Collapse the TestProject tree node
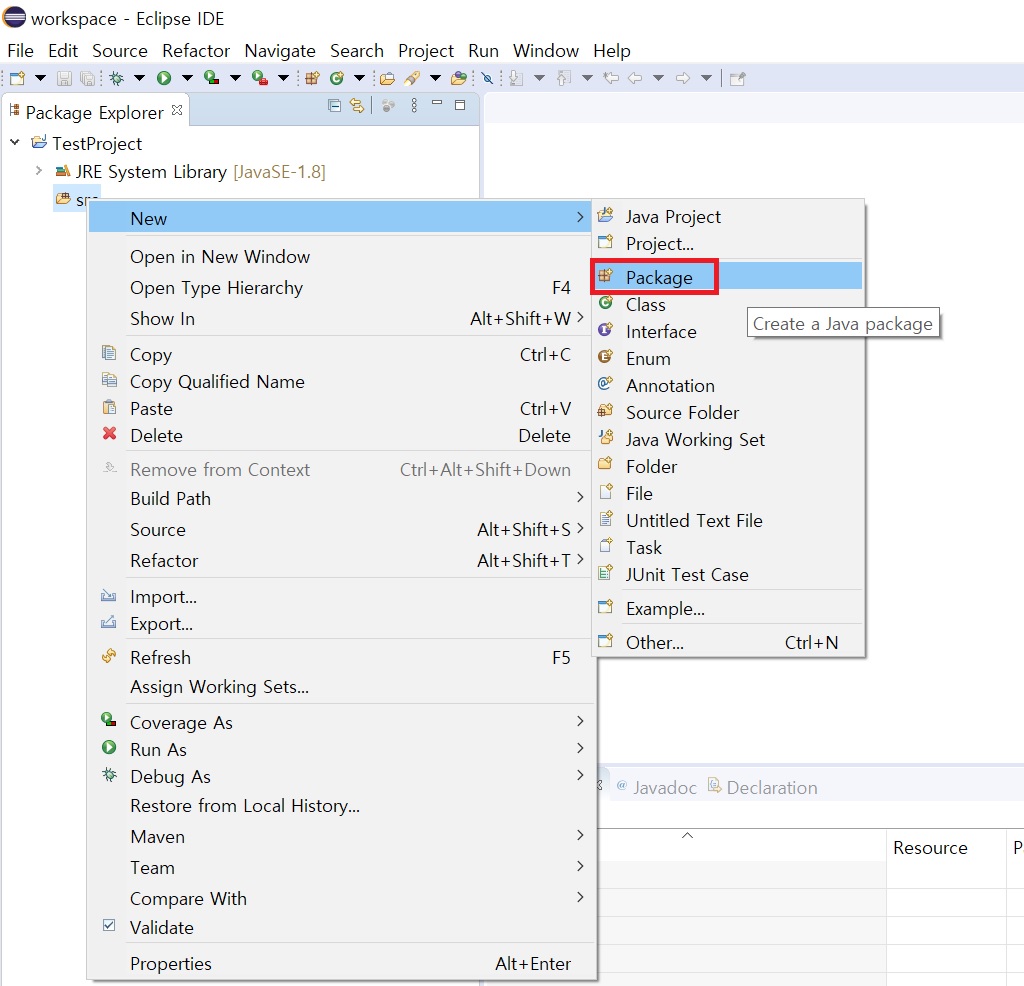 click(x=15, y=142)
